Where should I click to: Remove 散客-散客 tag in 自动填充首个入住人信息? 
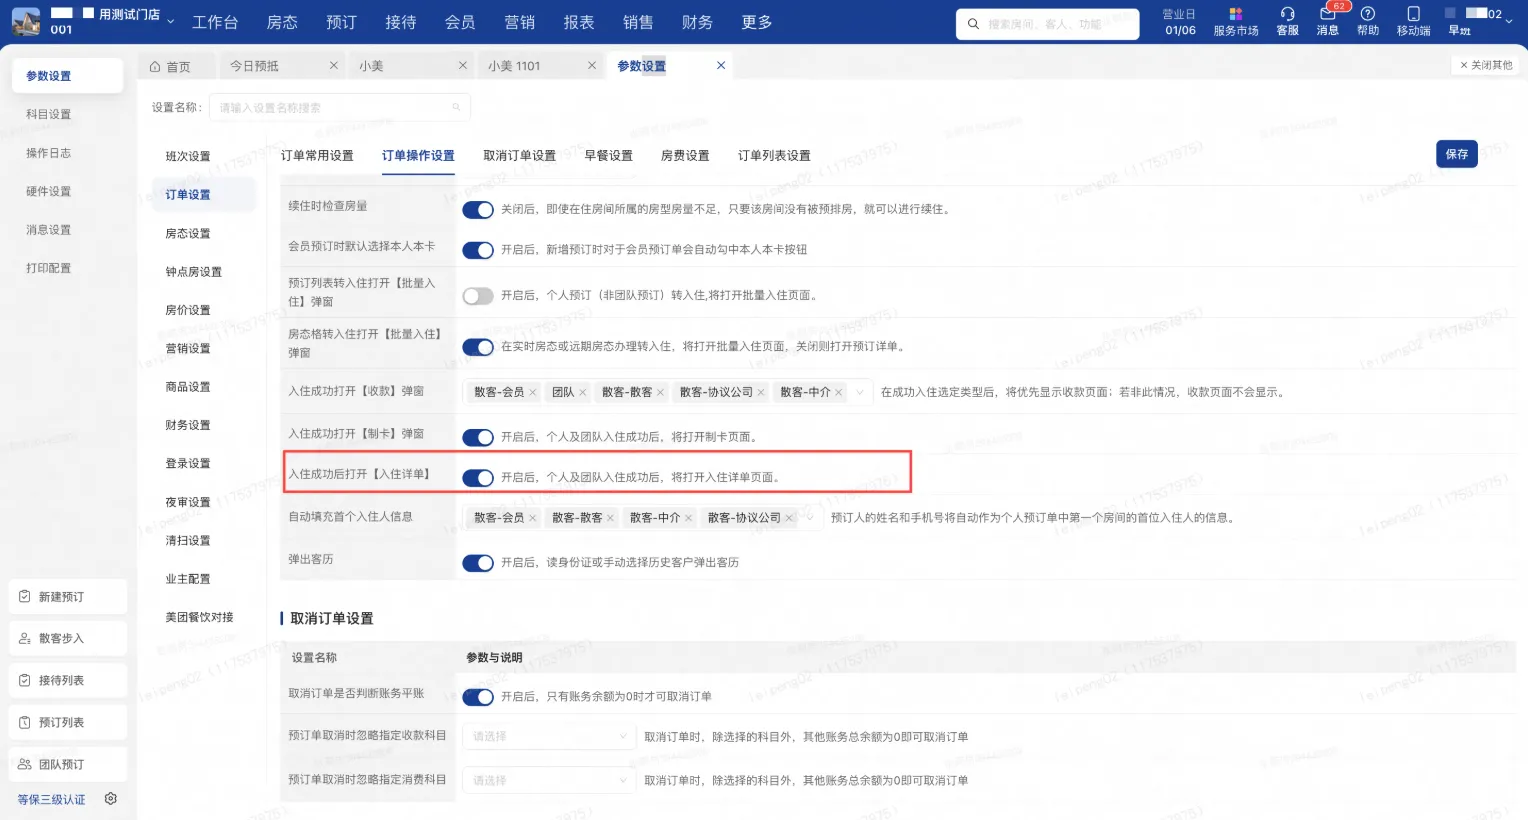tap(610, 518)
